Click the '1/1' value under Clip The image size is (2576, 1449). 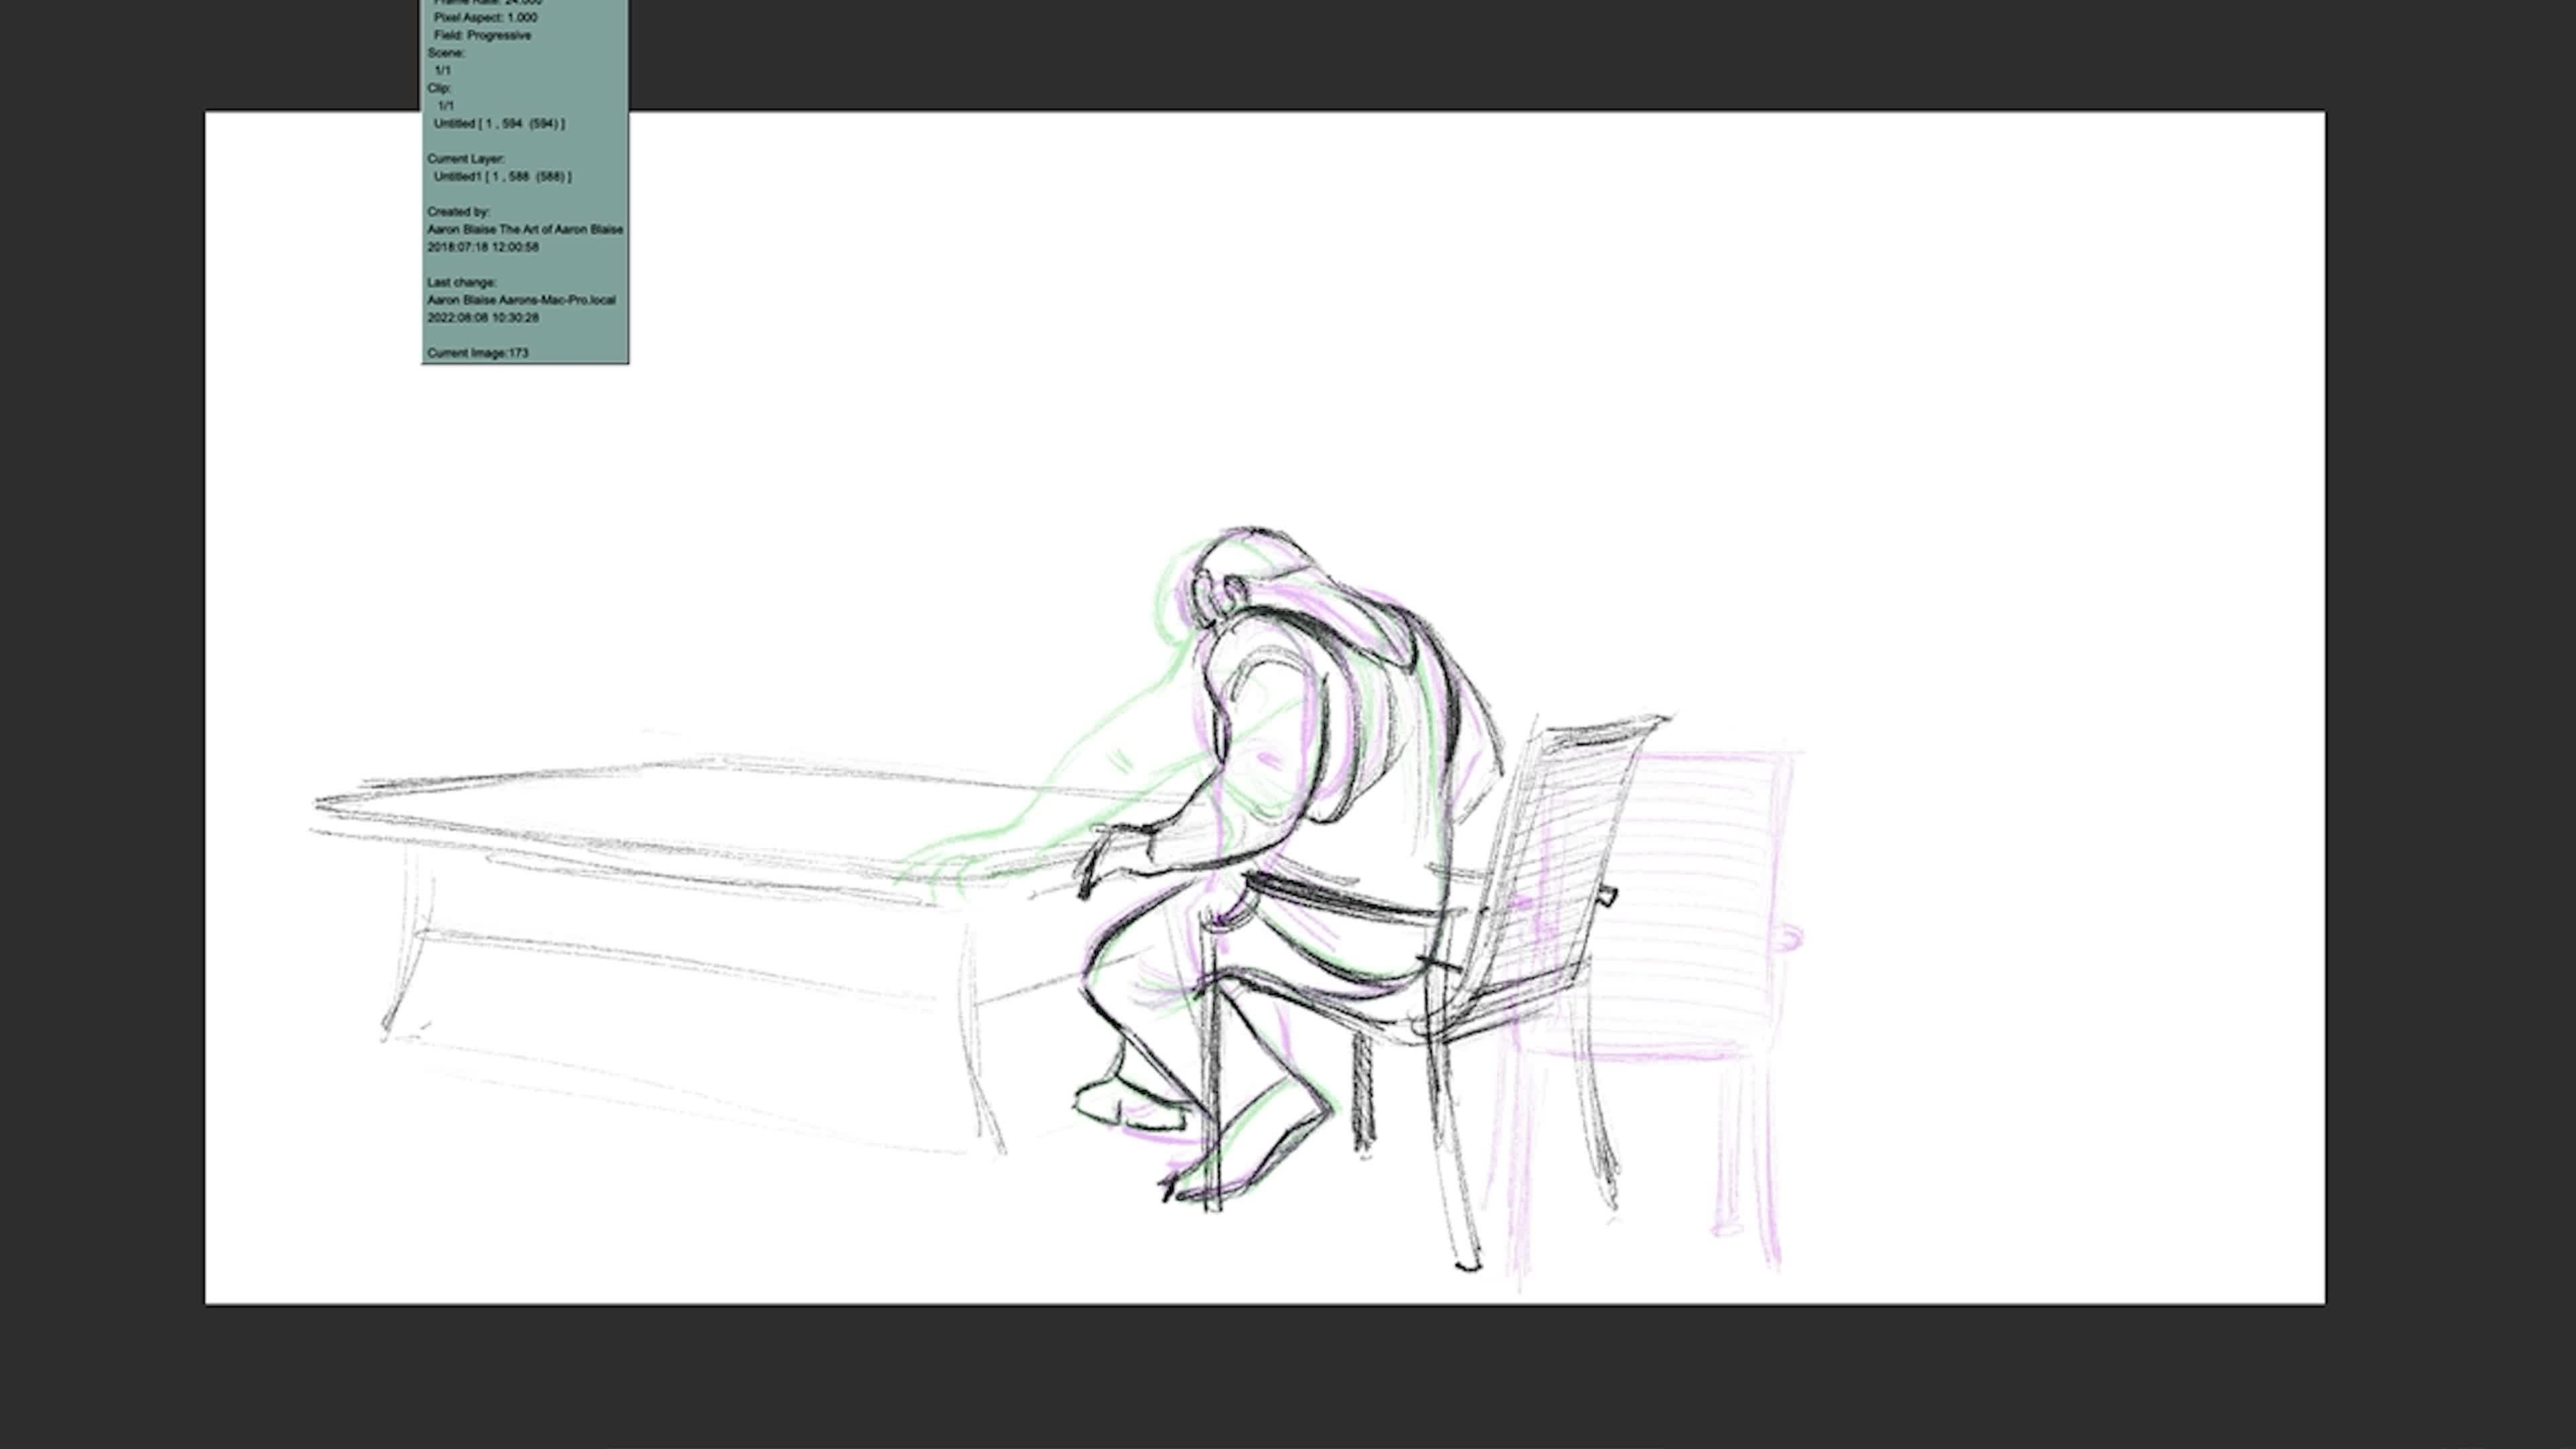pos(445,105)
